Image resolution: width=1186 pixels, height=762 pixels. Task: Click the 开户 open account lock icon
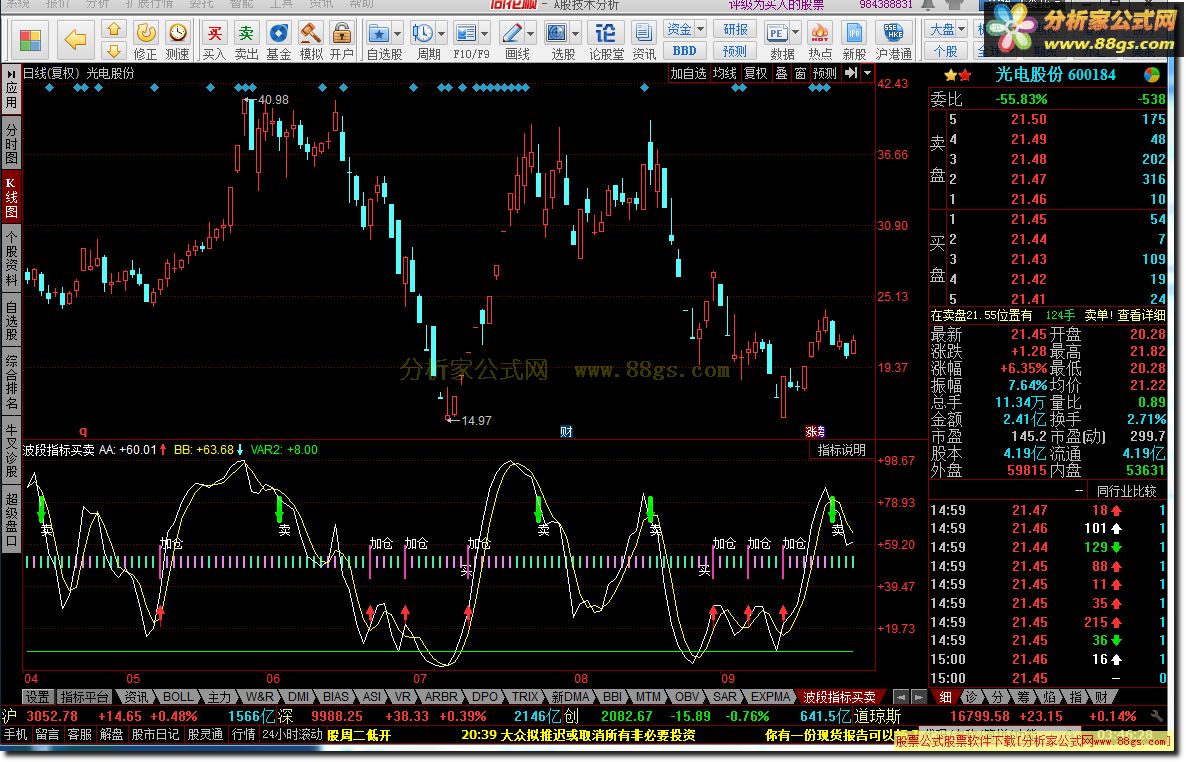pyautogui.click(x=341, y=41)
